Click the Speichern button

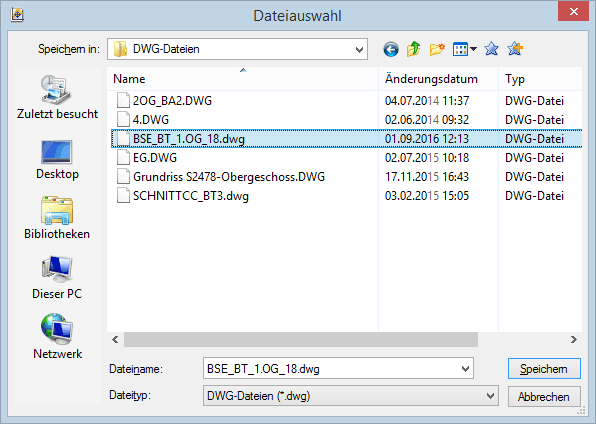point(544,368)
